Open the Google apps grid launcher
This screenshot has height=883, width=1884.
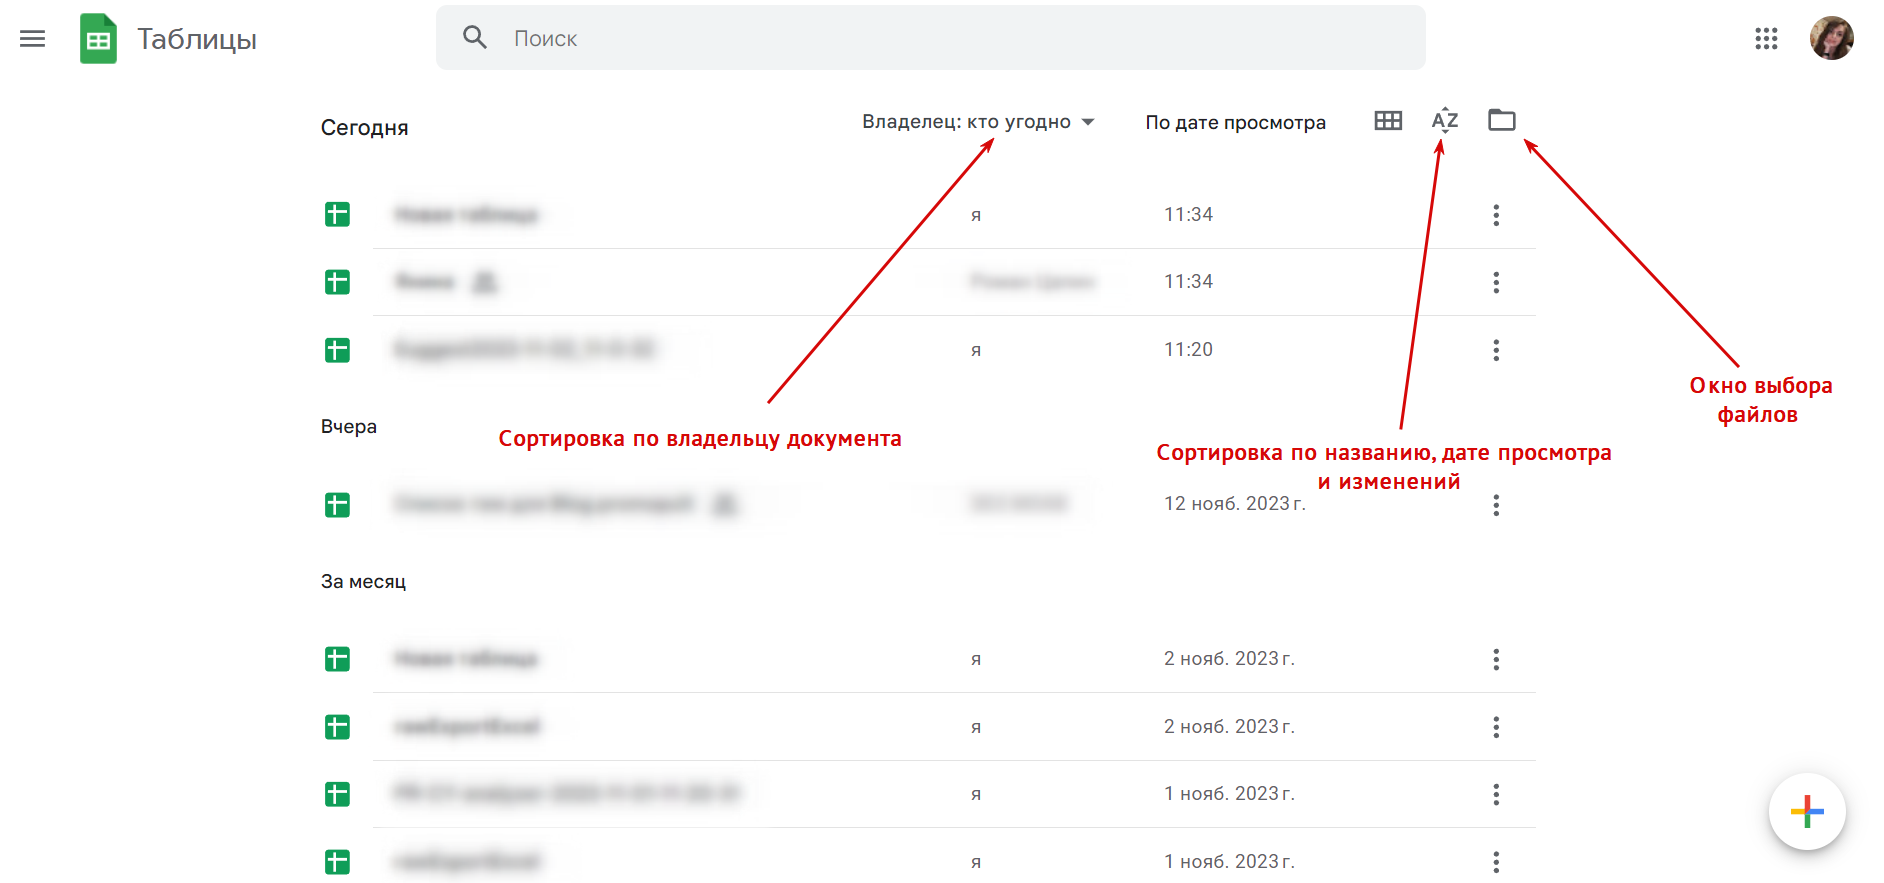click(1766, 39)
